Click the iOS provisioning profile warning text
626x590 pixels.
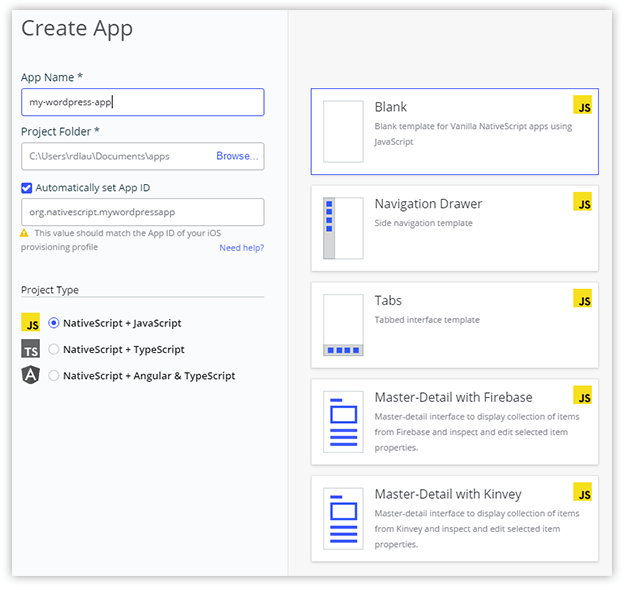click(x=121, y=240)
